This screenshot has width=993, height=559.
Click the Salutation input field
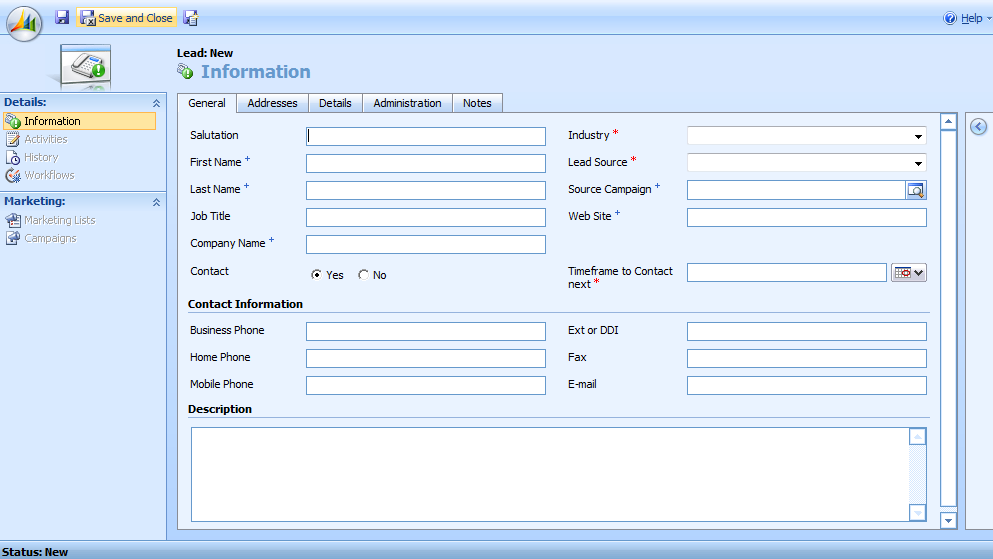(426, 136)
